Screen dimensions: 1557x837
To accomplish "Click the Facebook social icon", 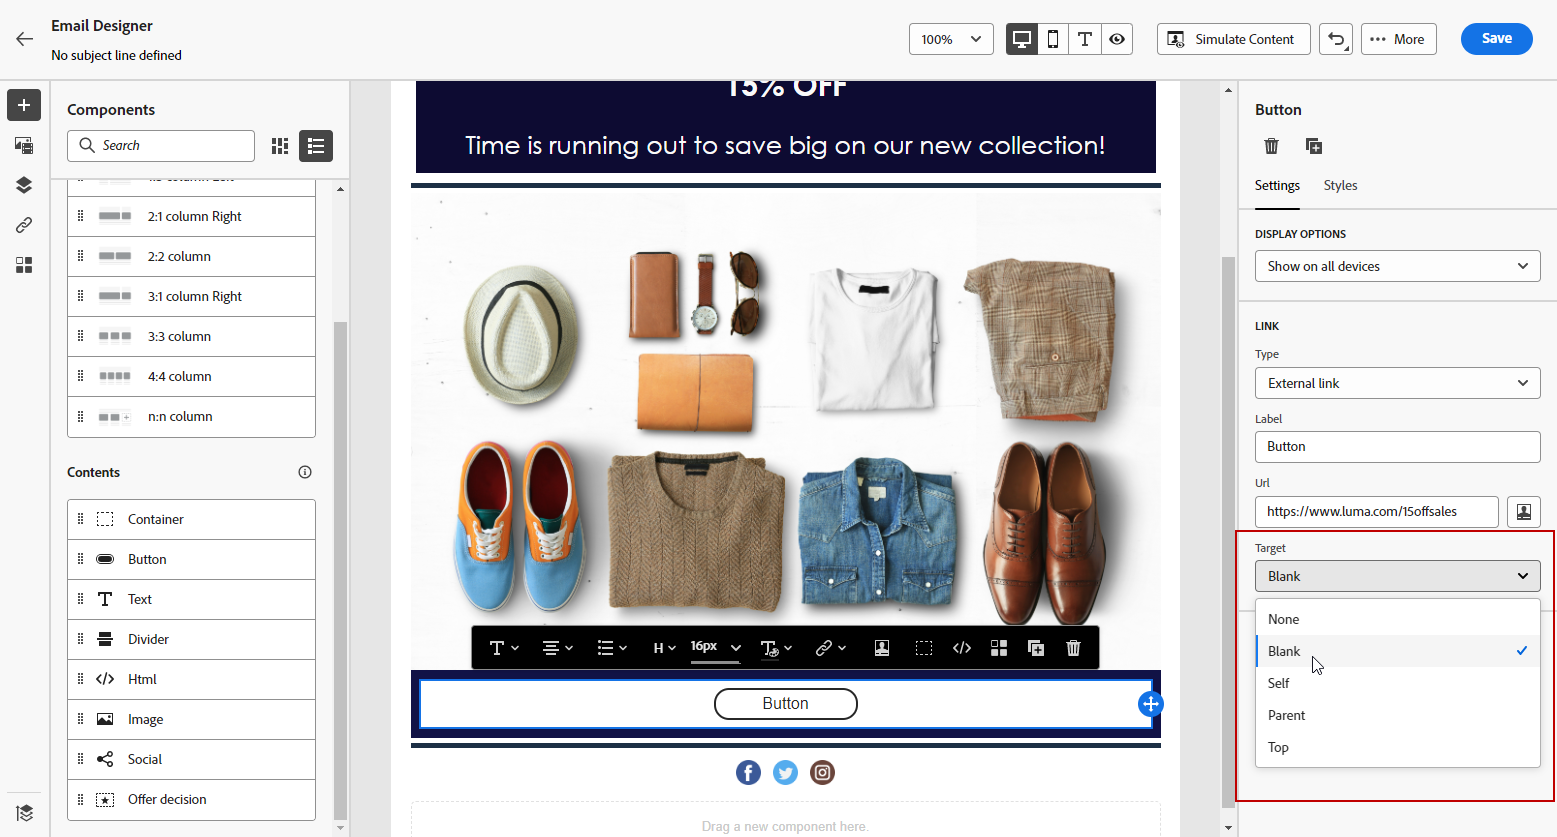I will 748,772.
